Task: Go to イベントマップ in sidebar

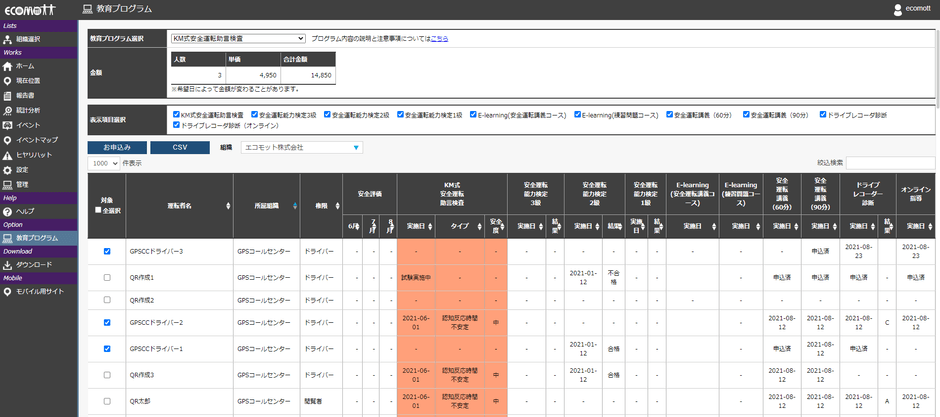Action: (36, 140)
